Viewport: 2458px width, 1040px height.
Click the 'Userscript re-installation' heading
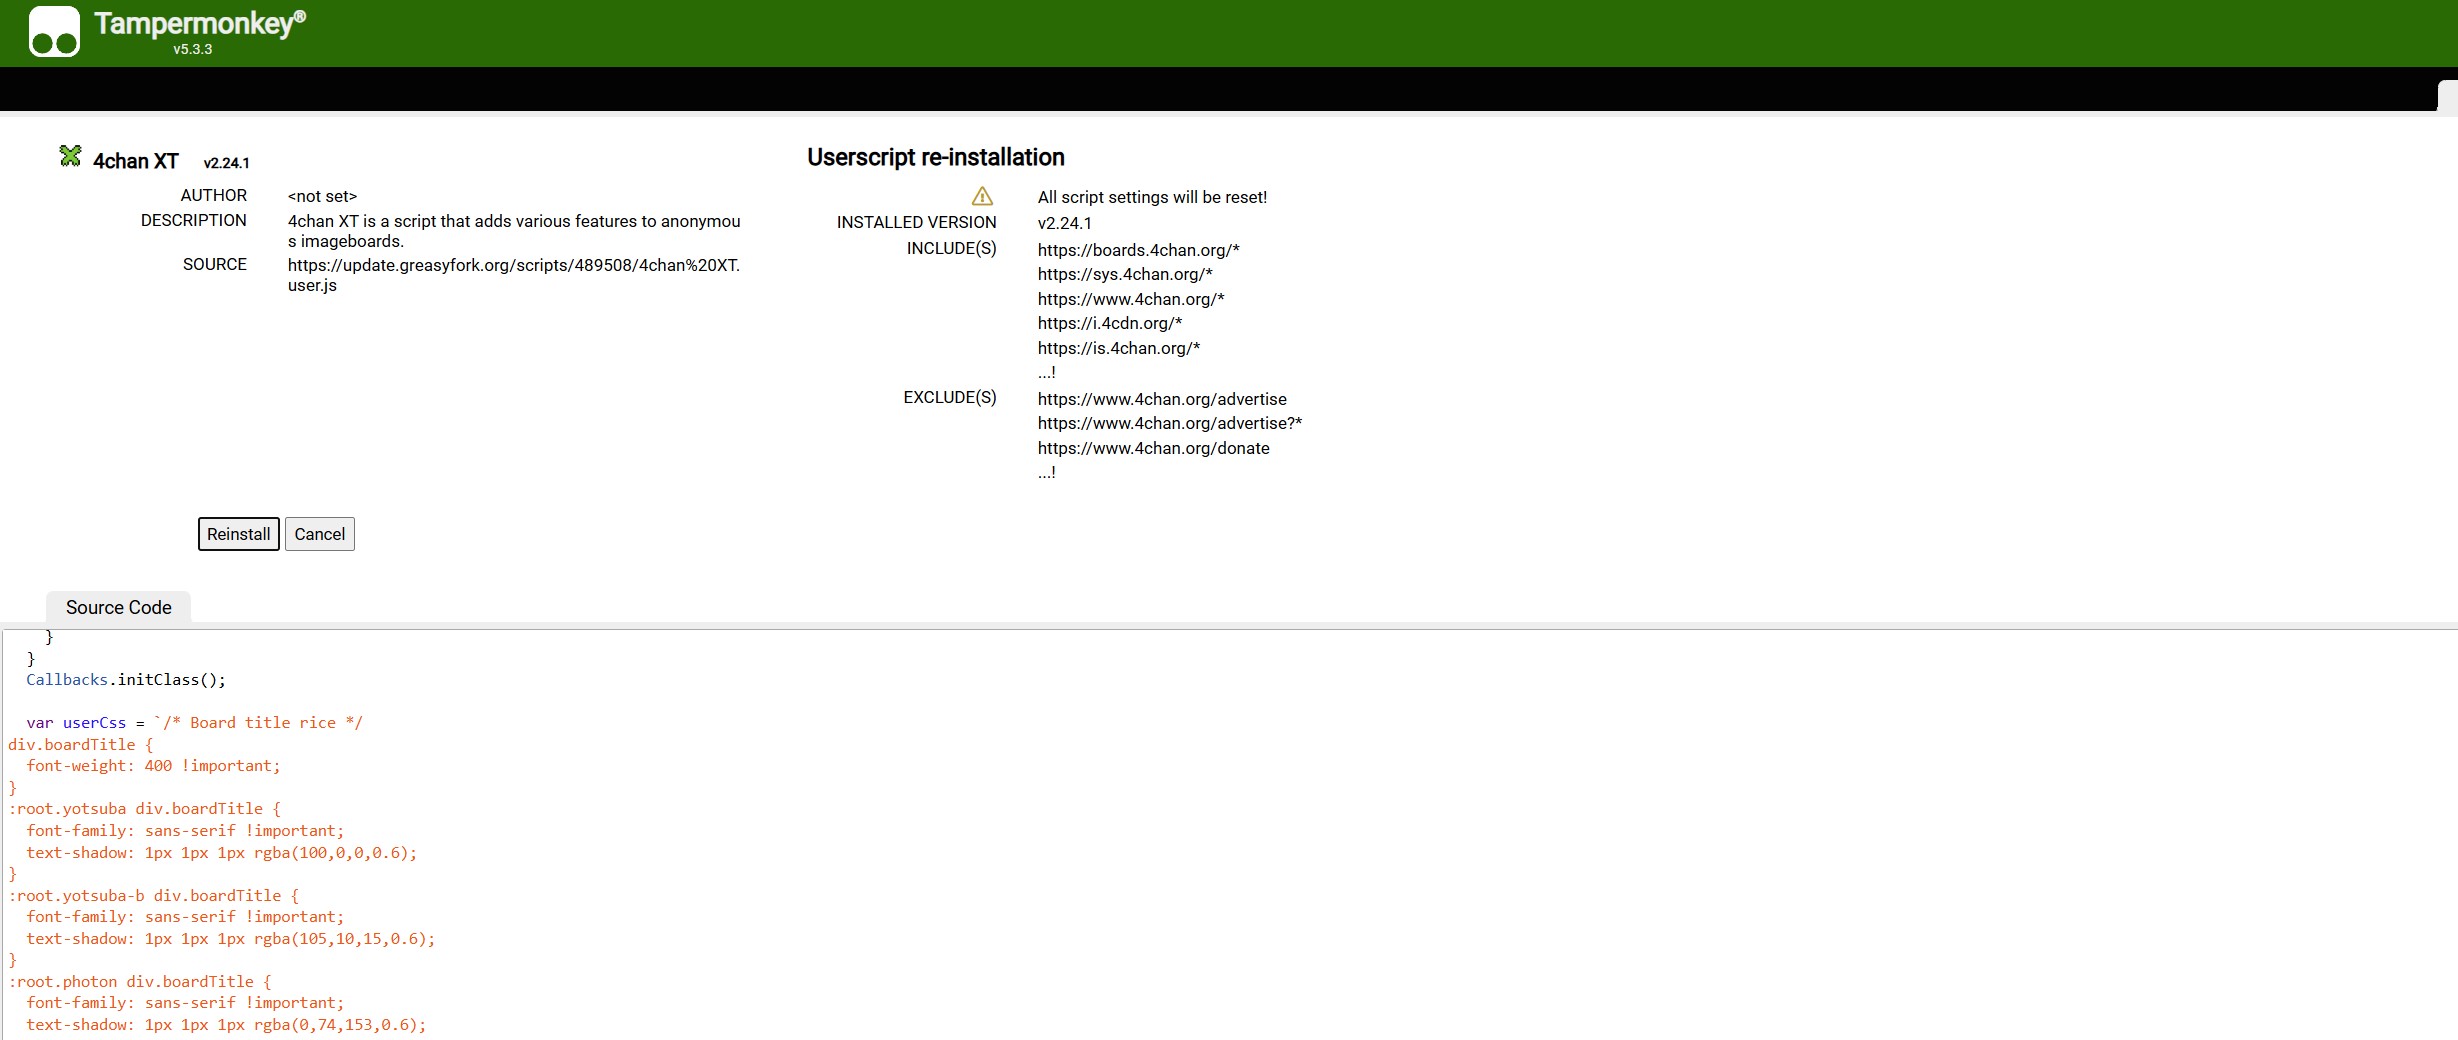coord(935,157)
